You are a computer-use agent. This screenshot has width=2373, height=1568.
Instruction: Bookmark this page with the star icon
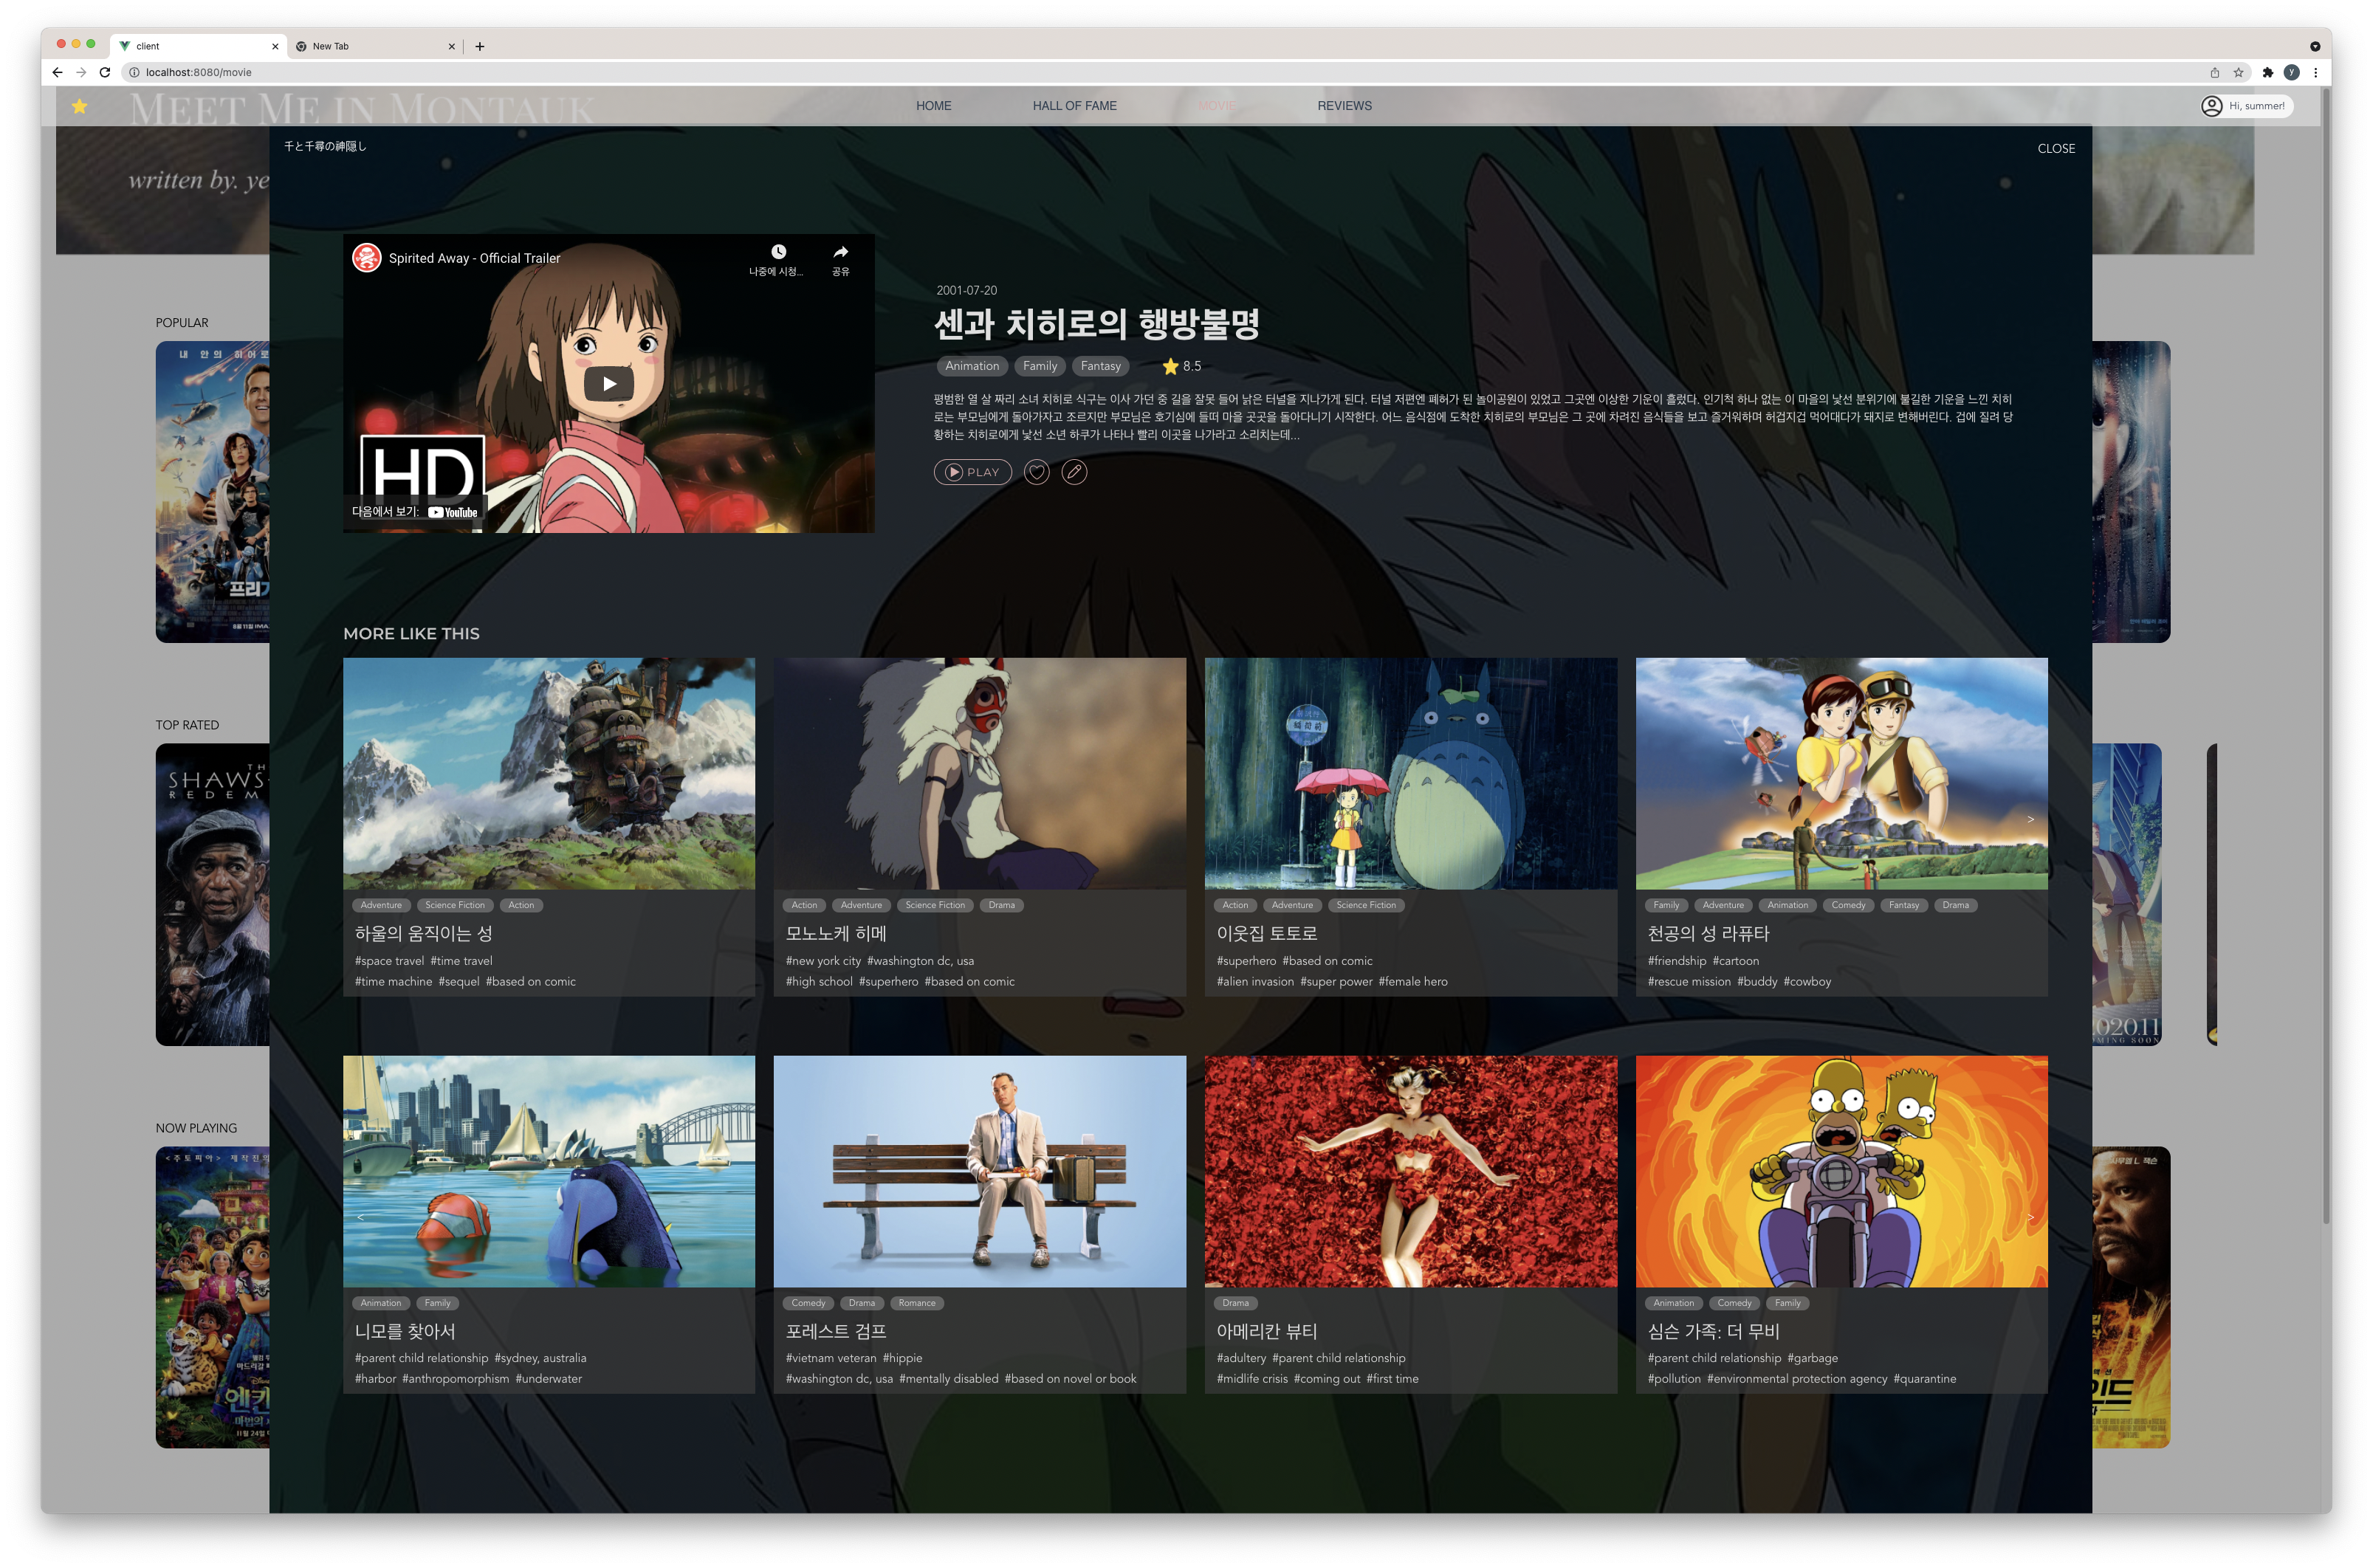click(2238, 72)
